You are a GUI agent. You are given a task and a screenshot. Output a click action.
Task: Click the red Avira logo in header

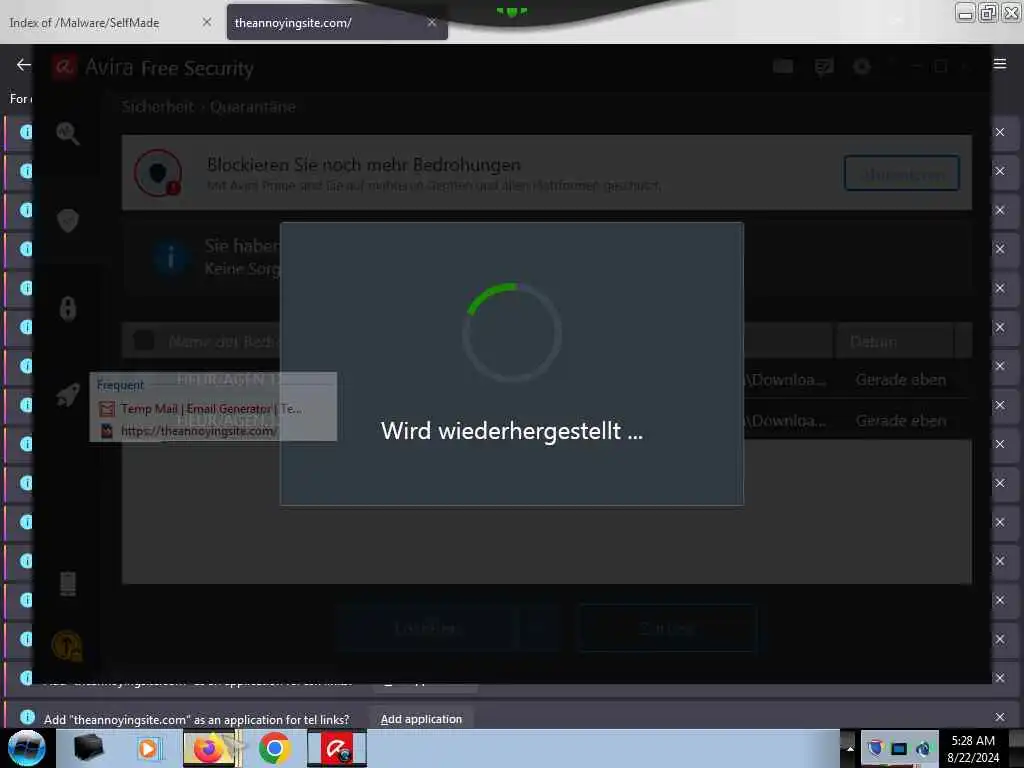[65, 67]
